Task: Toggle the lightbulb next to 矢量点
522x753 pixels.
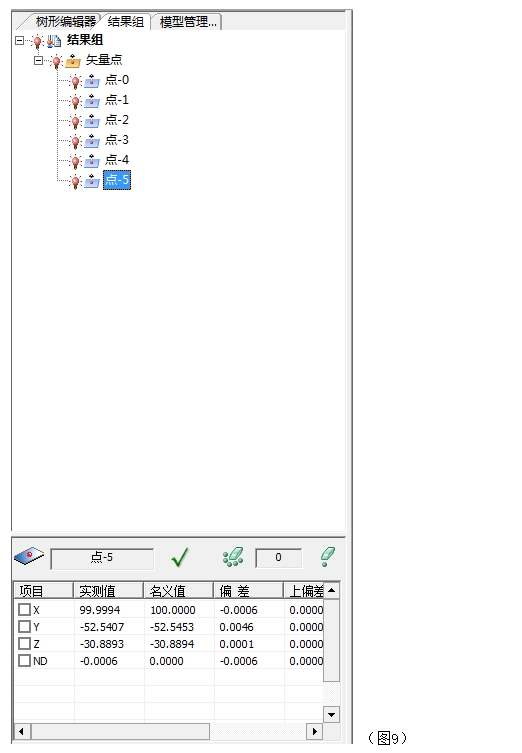Action: (57, 61)
